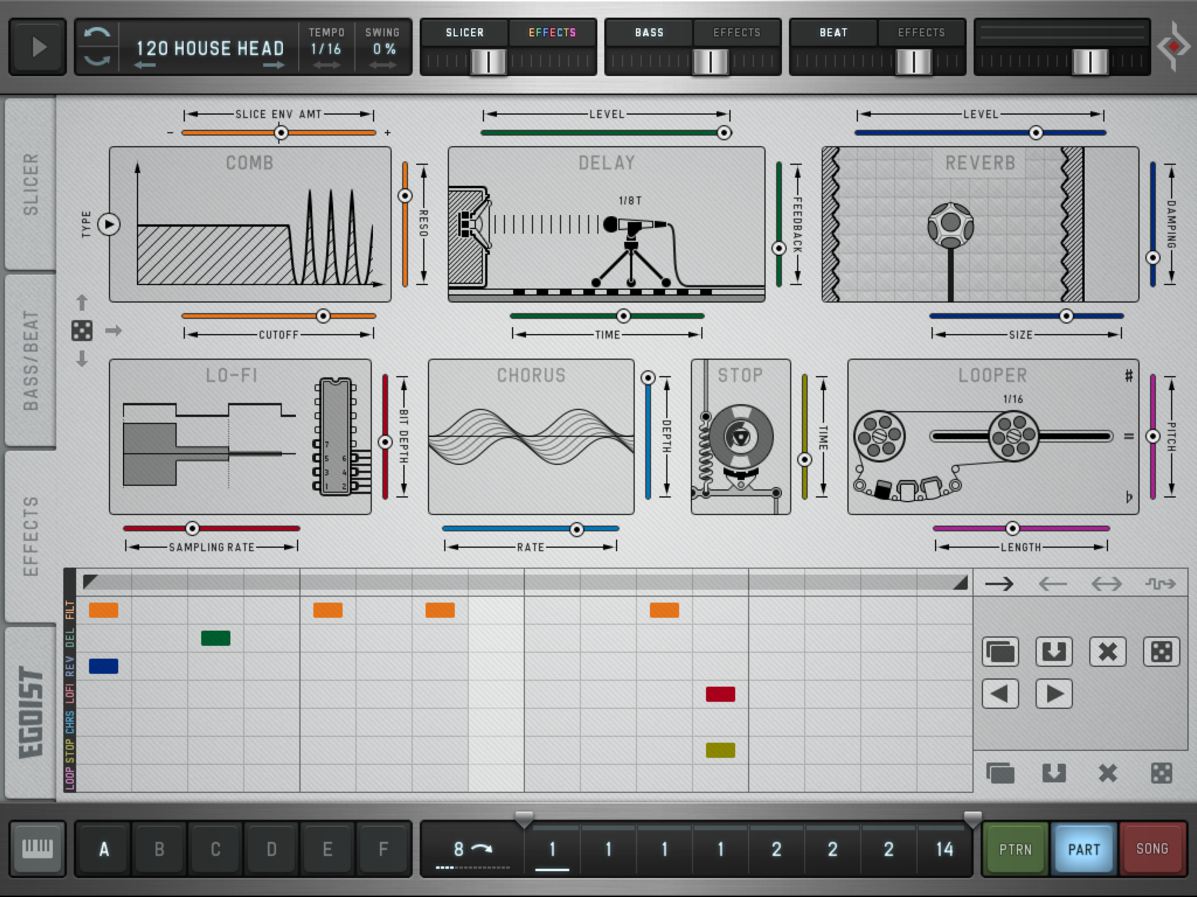1197x897 pixels.
Task: Click the upper clear X icon in sequencer panel
Action: coord(1107,652)
